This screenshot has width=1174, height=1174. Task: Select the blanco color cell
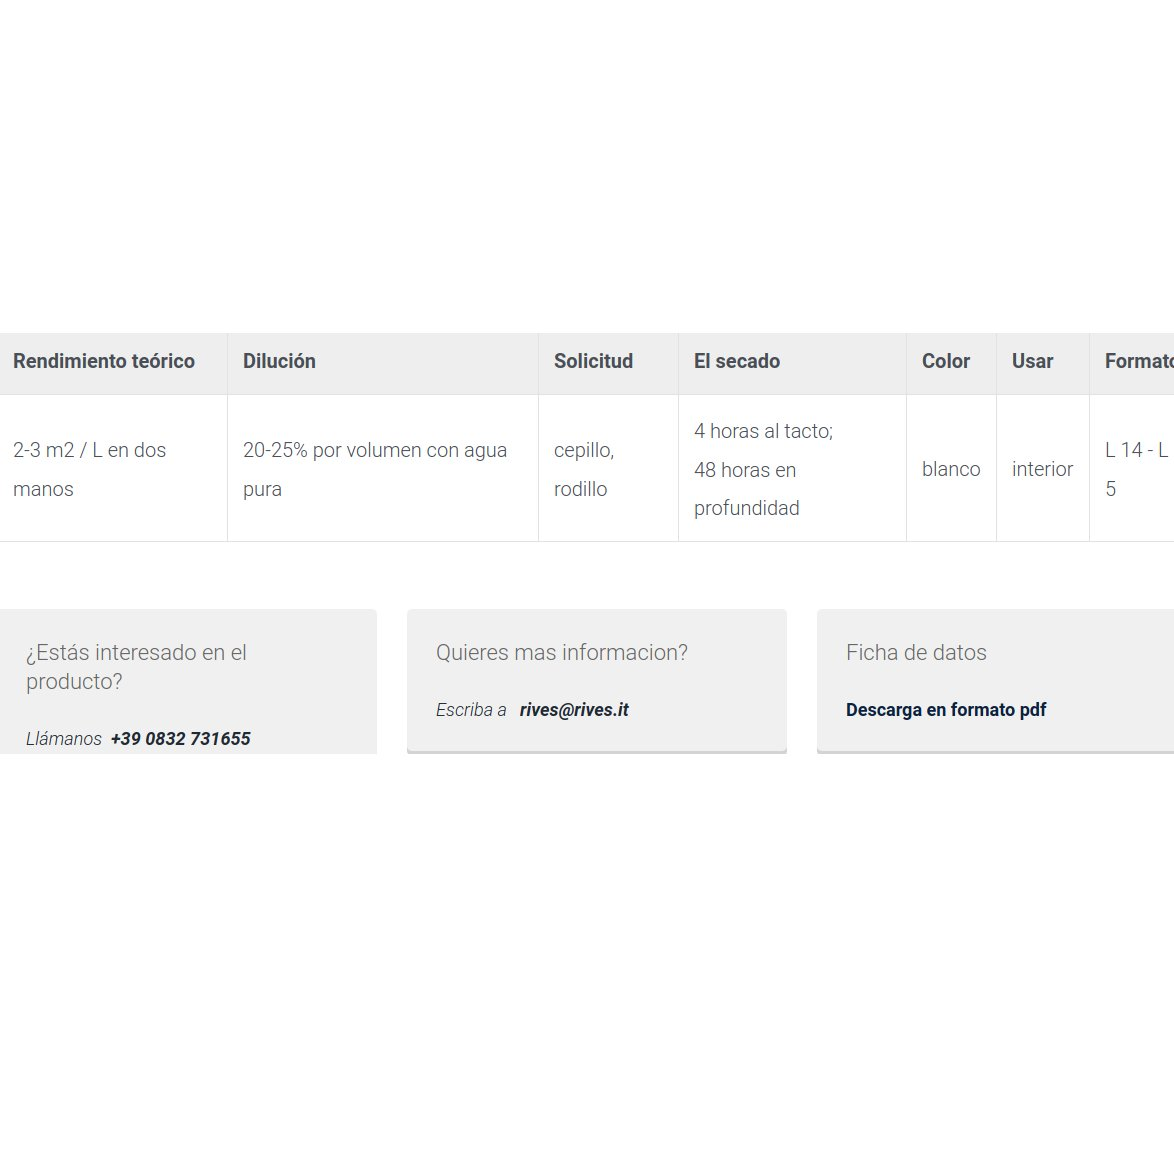tap(951, 469)
